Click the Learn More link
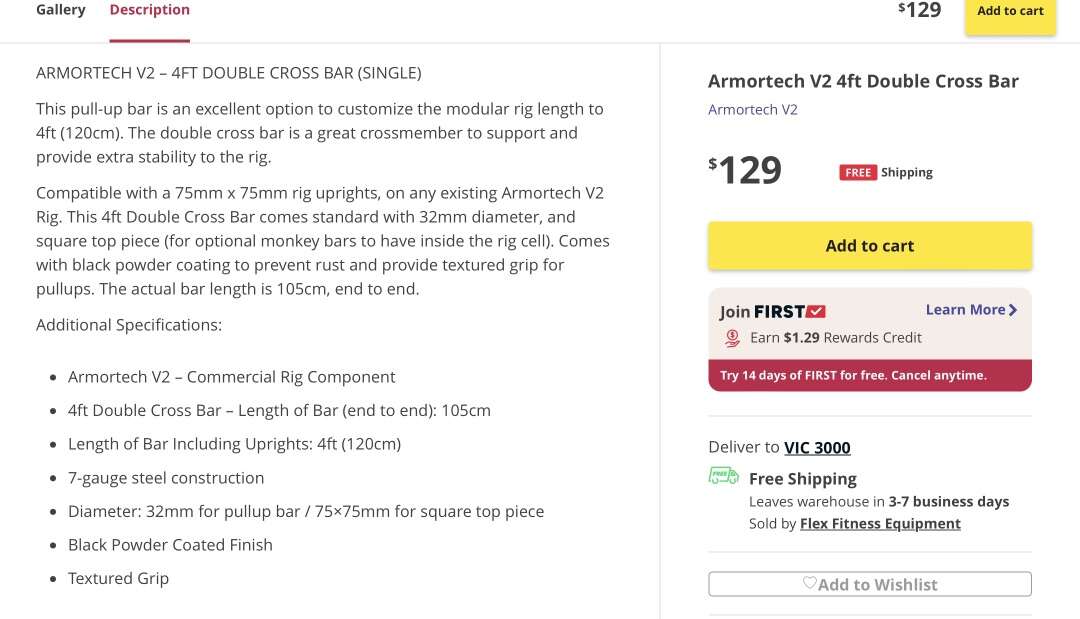The width and height of the screenshot is (1080, 619). pyautogui.click(x=965, y=310)
